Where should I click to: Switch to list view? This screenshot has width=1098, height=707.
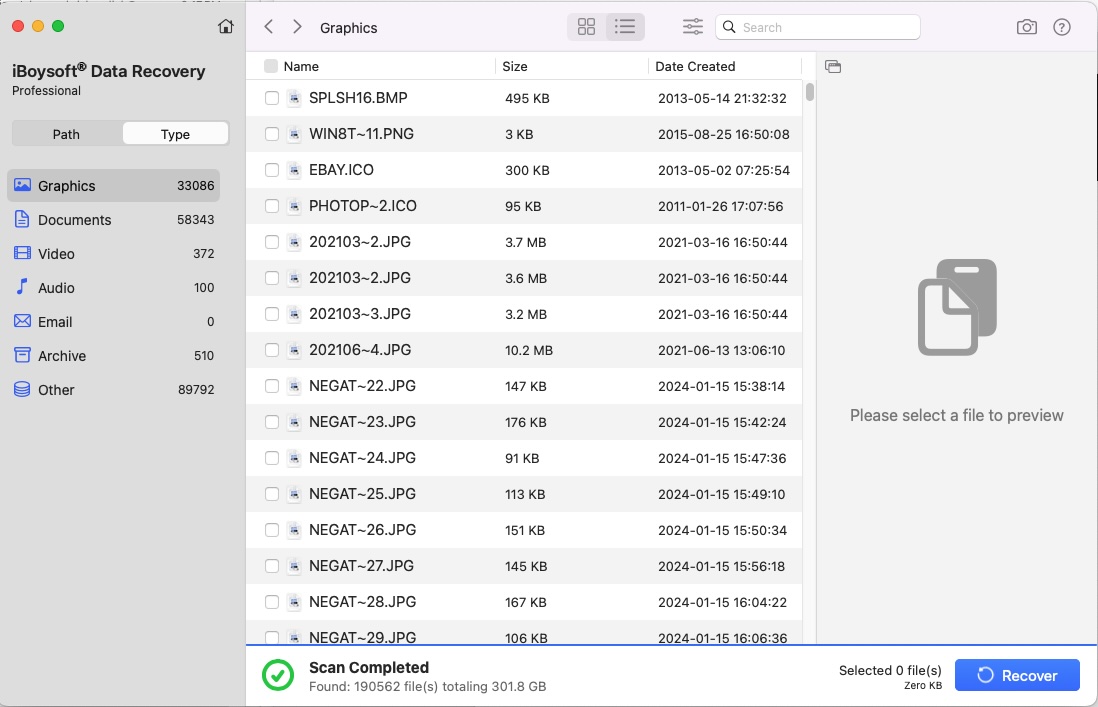point(625,27)
